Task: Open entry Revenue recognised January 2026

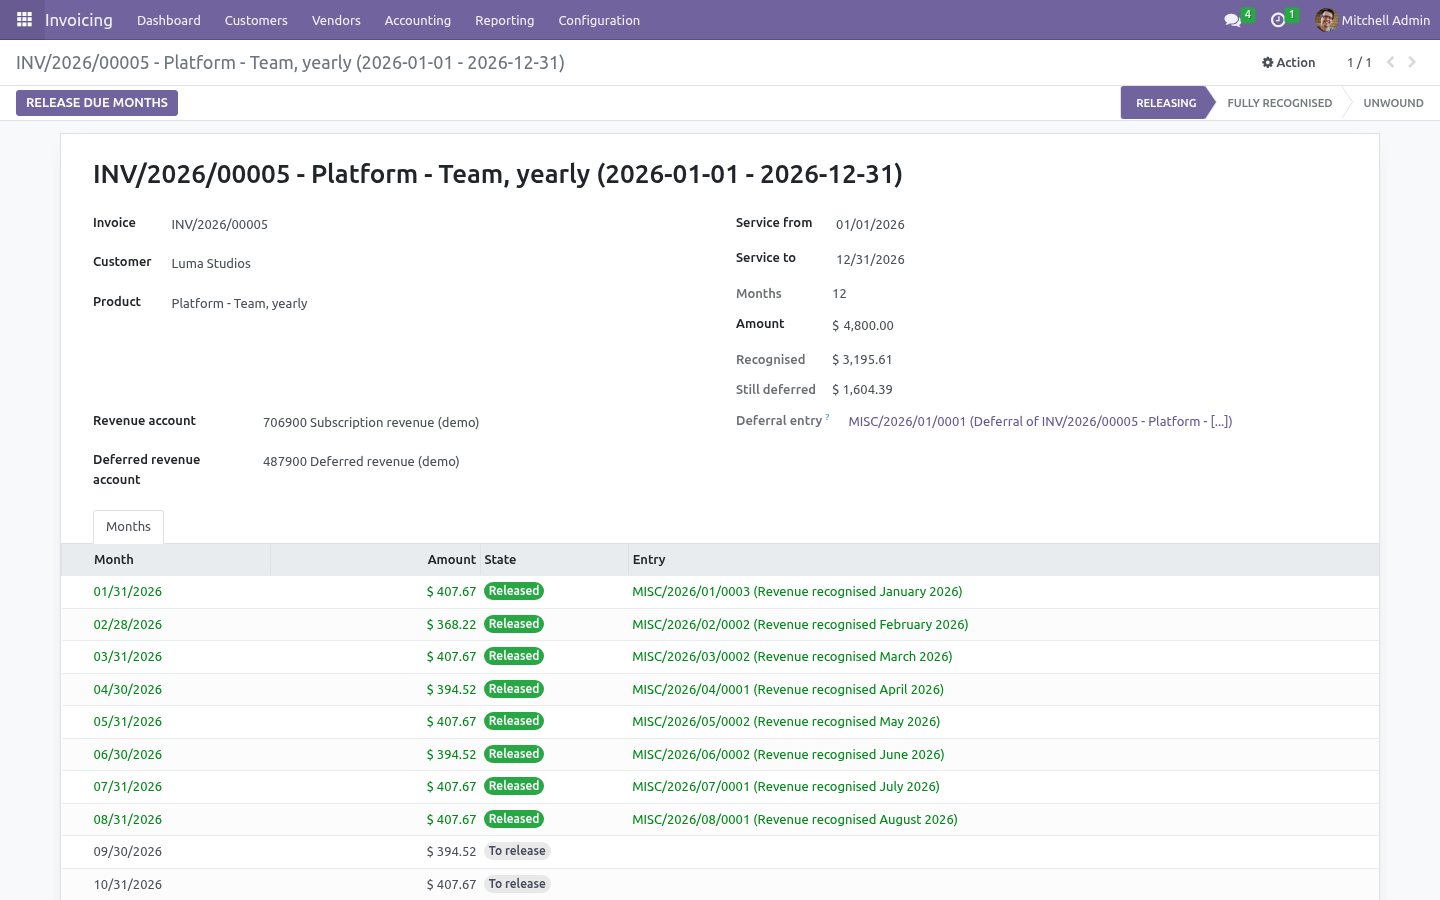Action: pos(797,592)
